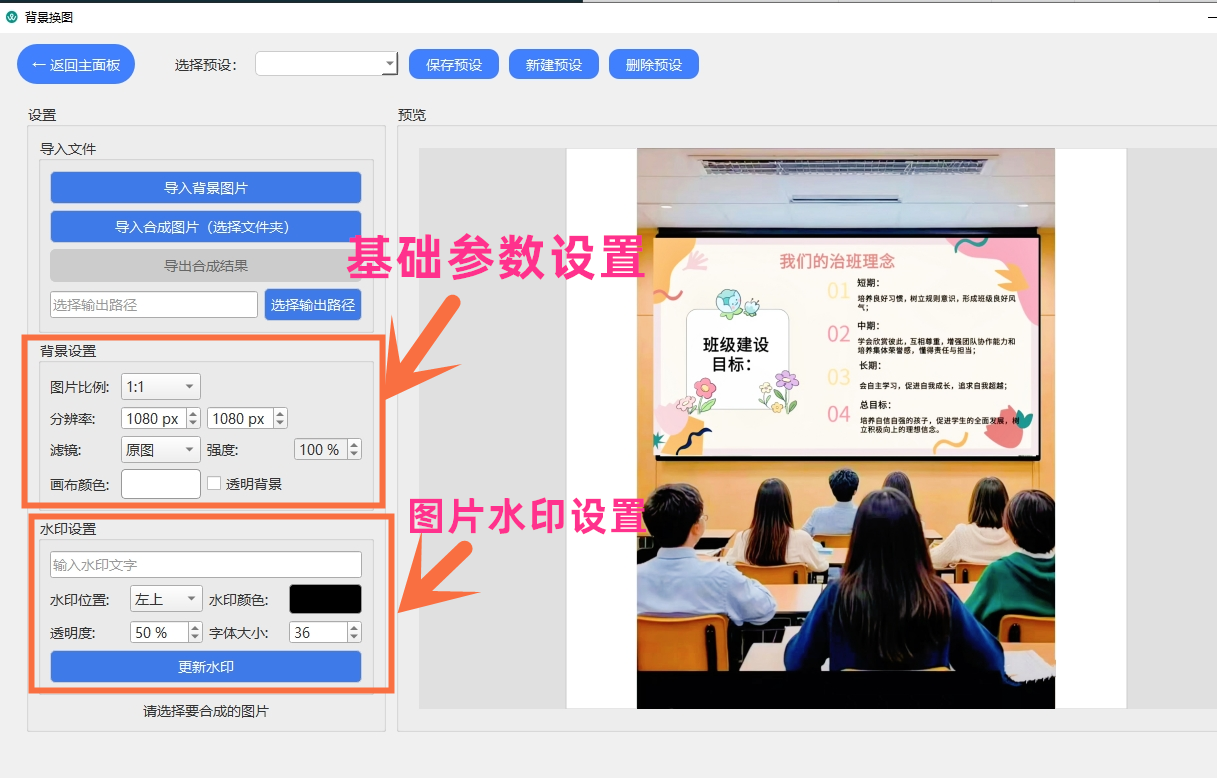Increase 字体大小 with the up arrow

click(x=354, y=627)
